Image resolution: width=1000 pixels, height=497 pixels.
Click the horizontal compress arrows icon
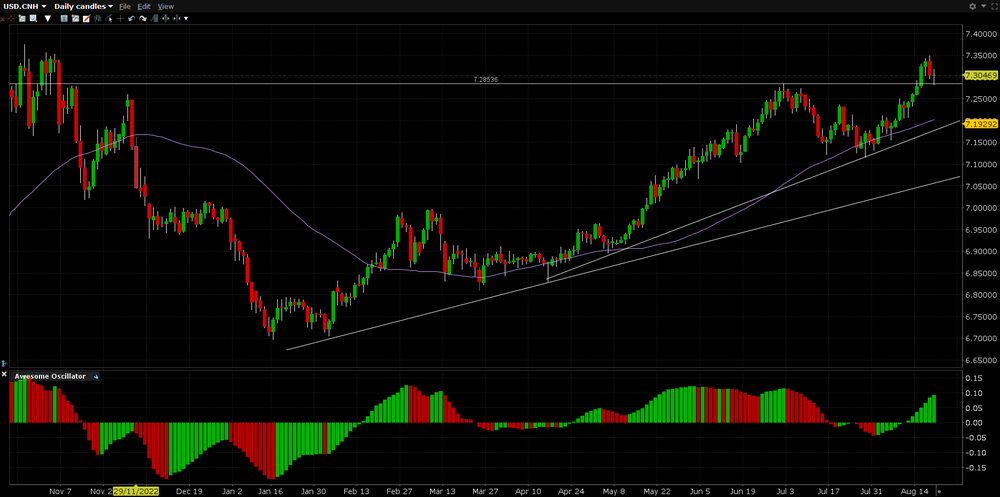(x=177, y=19)
